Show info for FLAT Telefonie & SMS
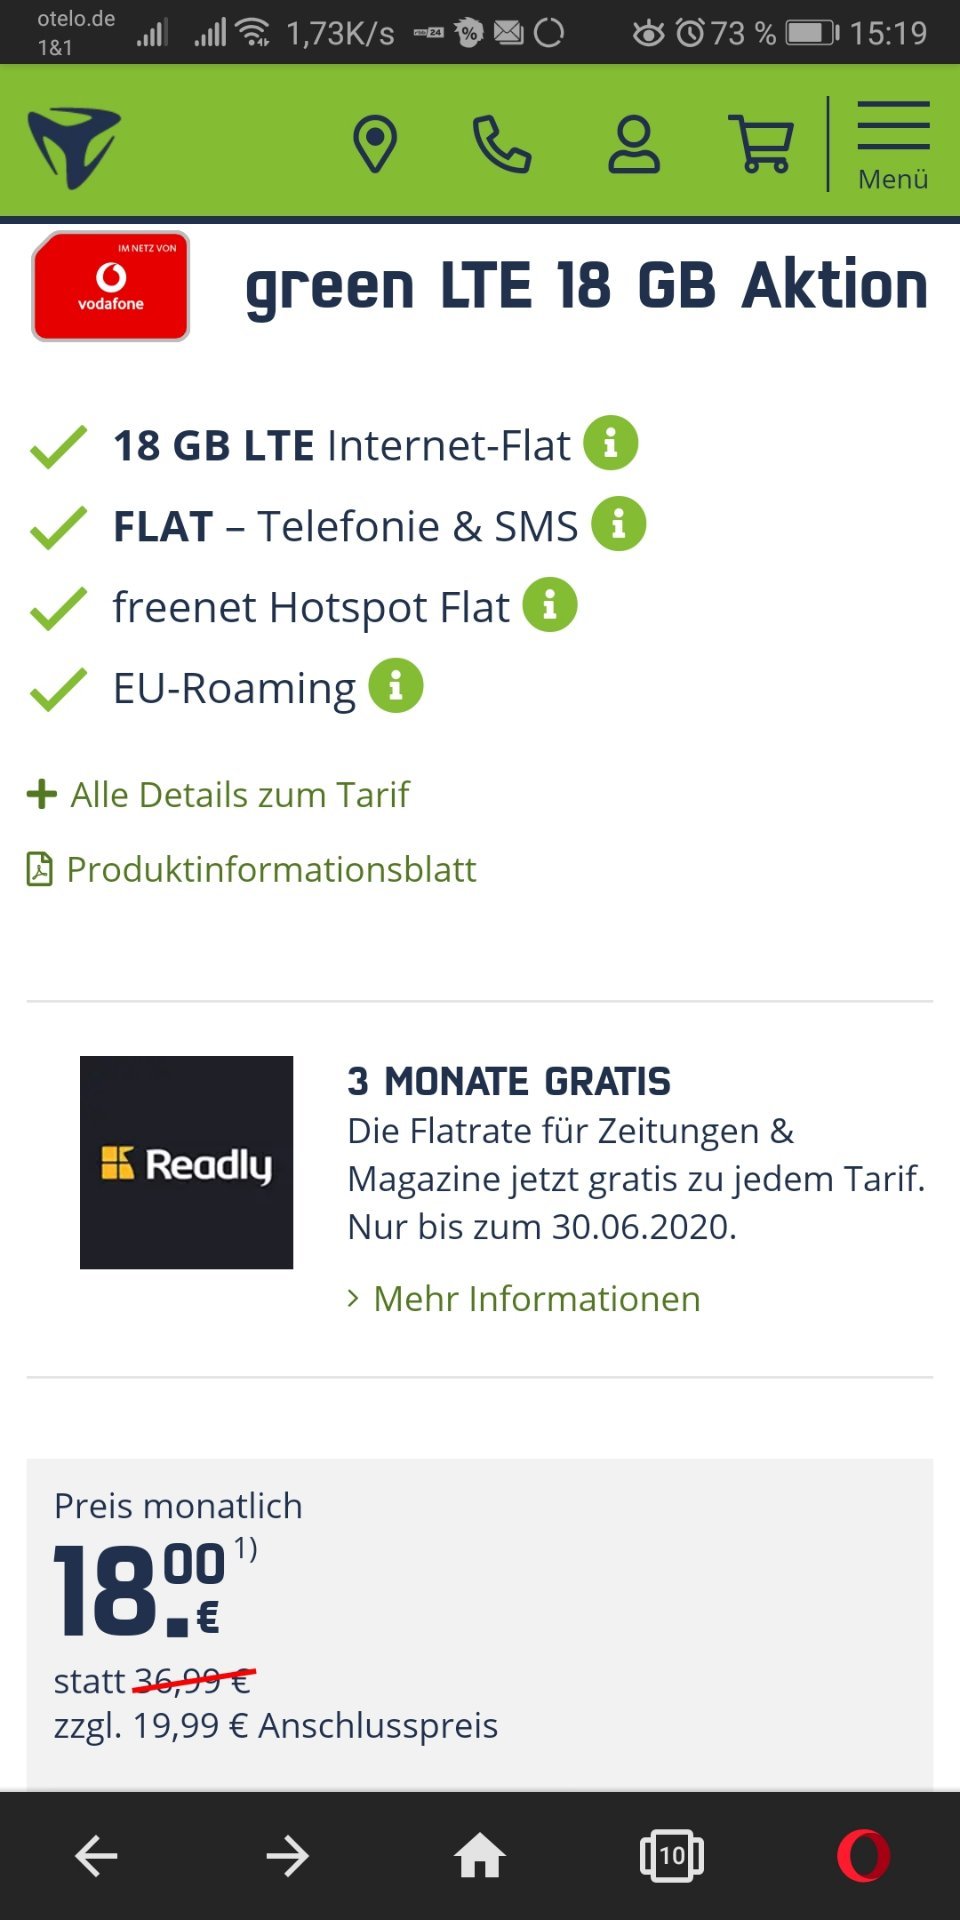960x1920 pixels. pyautogui.click(x=619, y=524)
